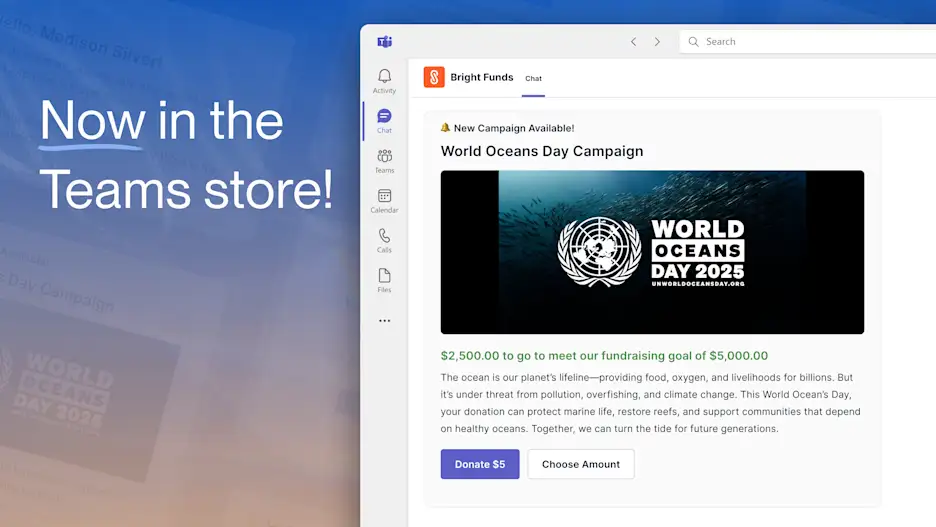Go back with the left arrow
Image resolution: width=936 pixels, height=527 pixels.
(x=633, y=42)
